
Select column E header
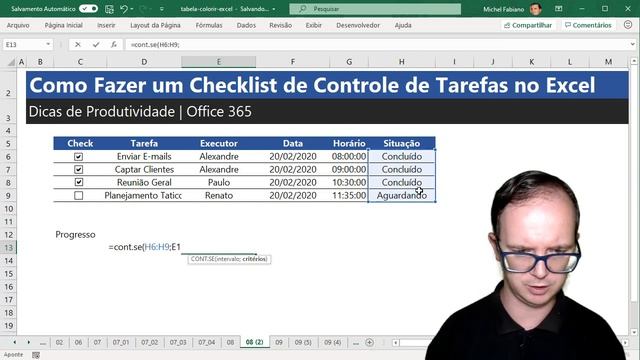(x=218, y=62)
